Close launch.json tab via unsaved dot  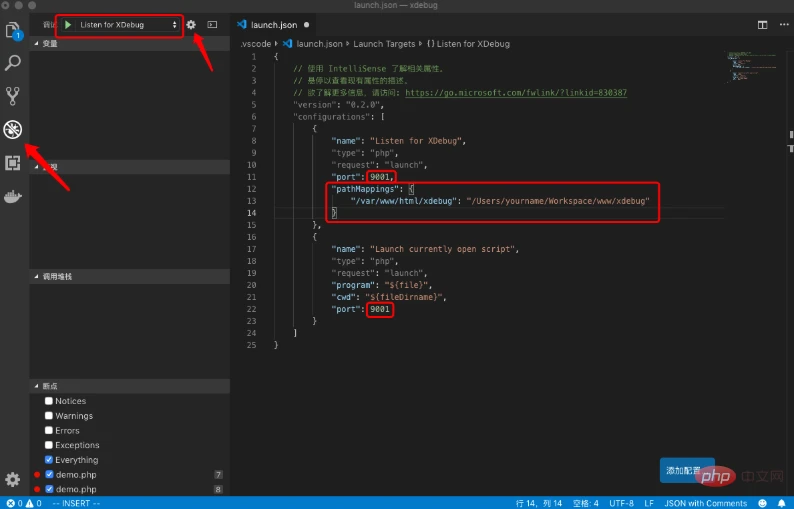coord(306,25)
